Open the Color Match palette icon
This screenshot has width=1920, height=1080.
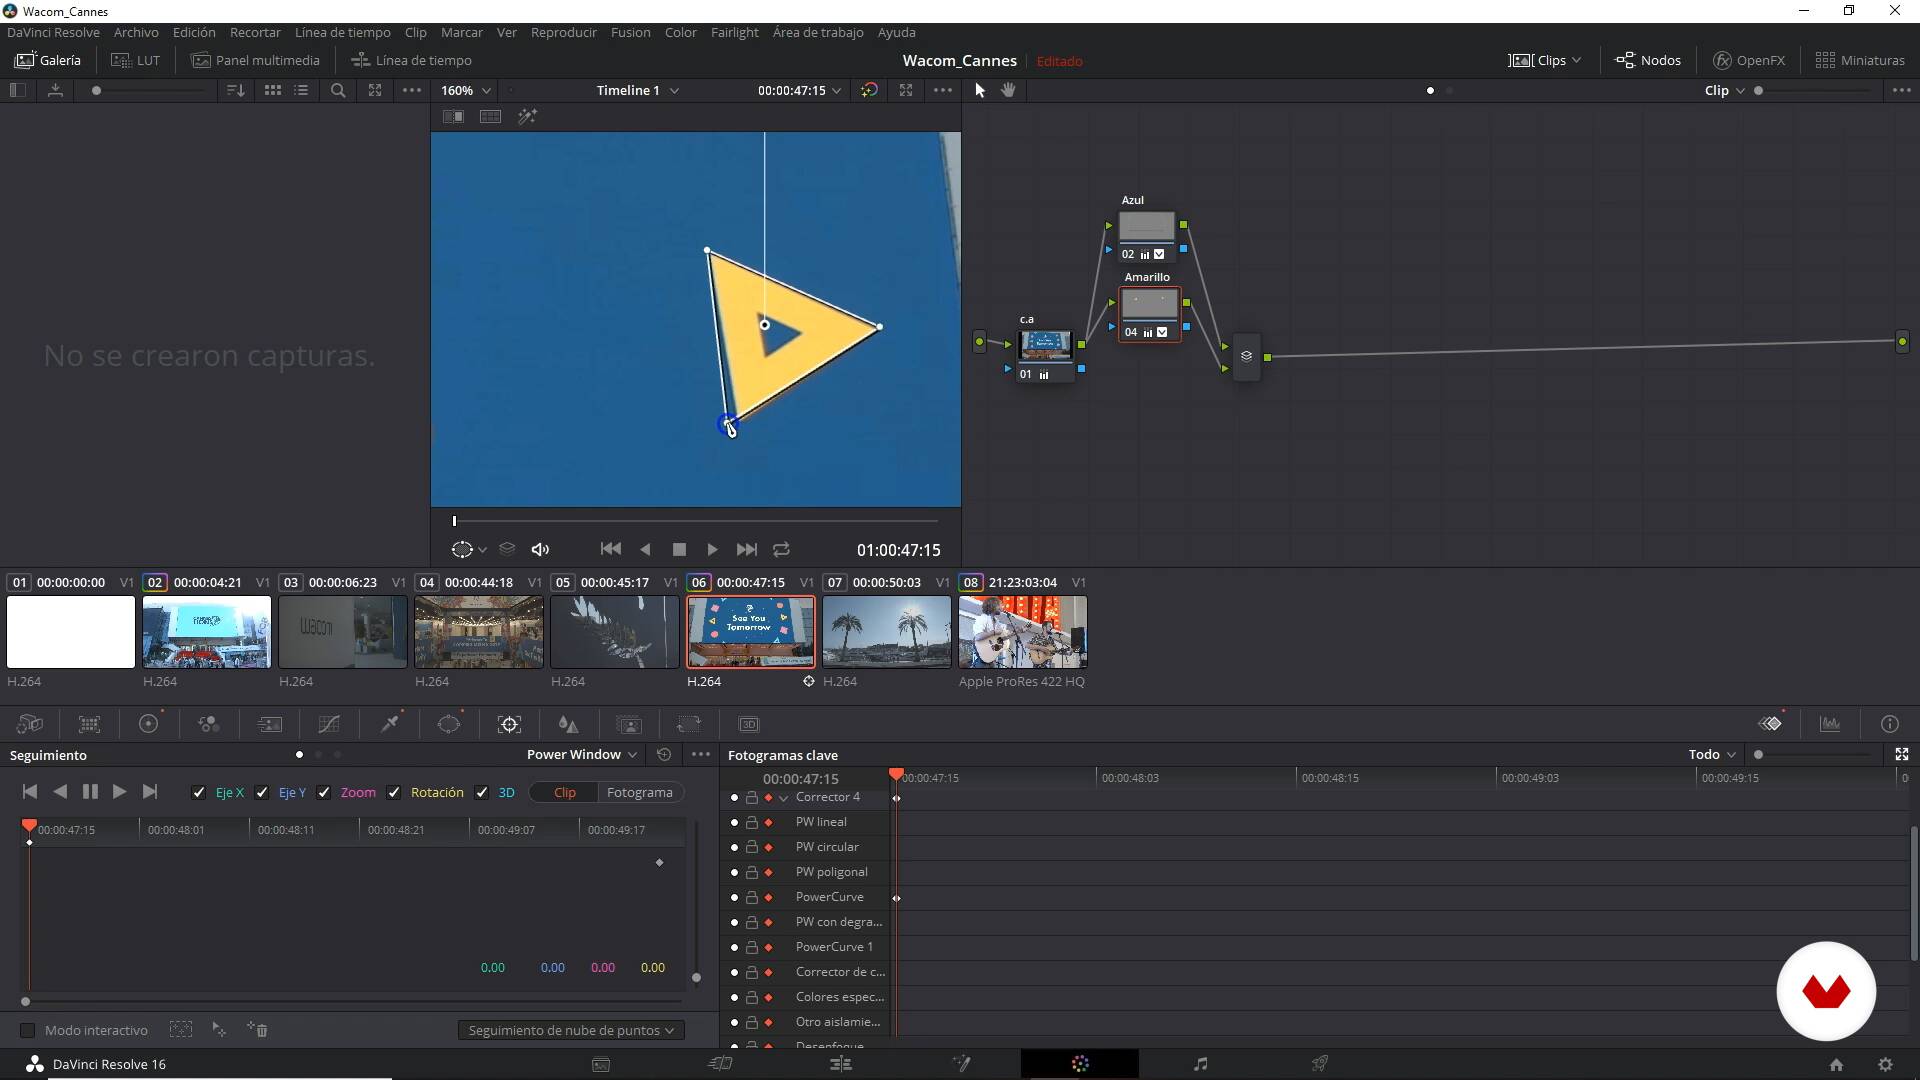[89, 724]
